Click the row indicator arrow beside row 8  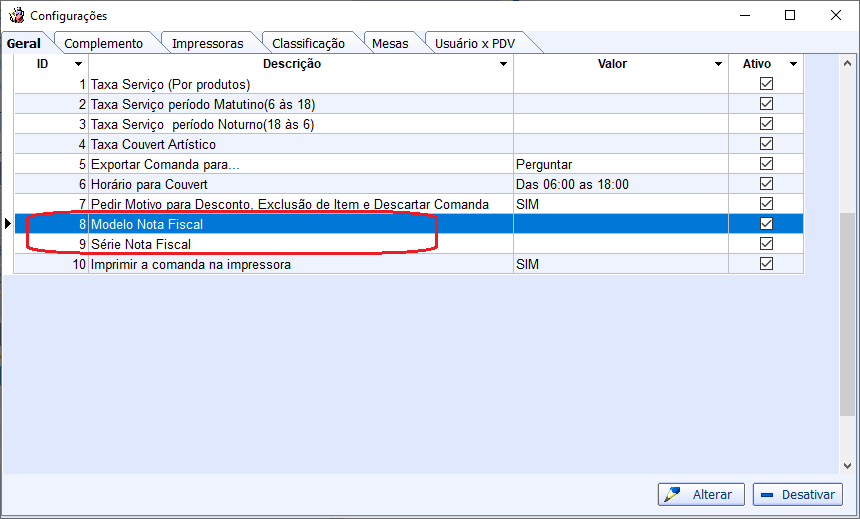(8, 224)
